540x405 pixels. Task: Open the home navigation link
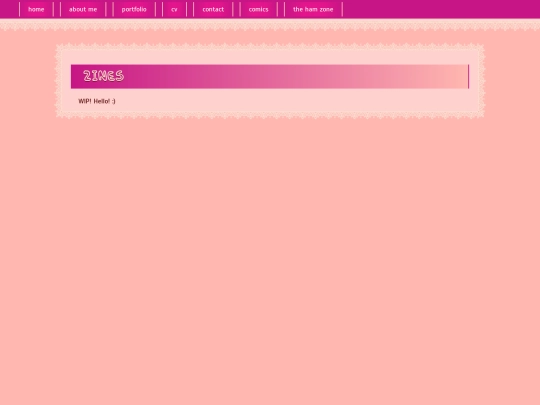(36, 9)
